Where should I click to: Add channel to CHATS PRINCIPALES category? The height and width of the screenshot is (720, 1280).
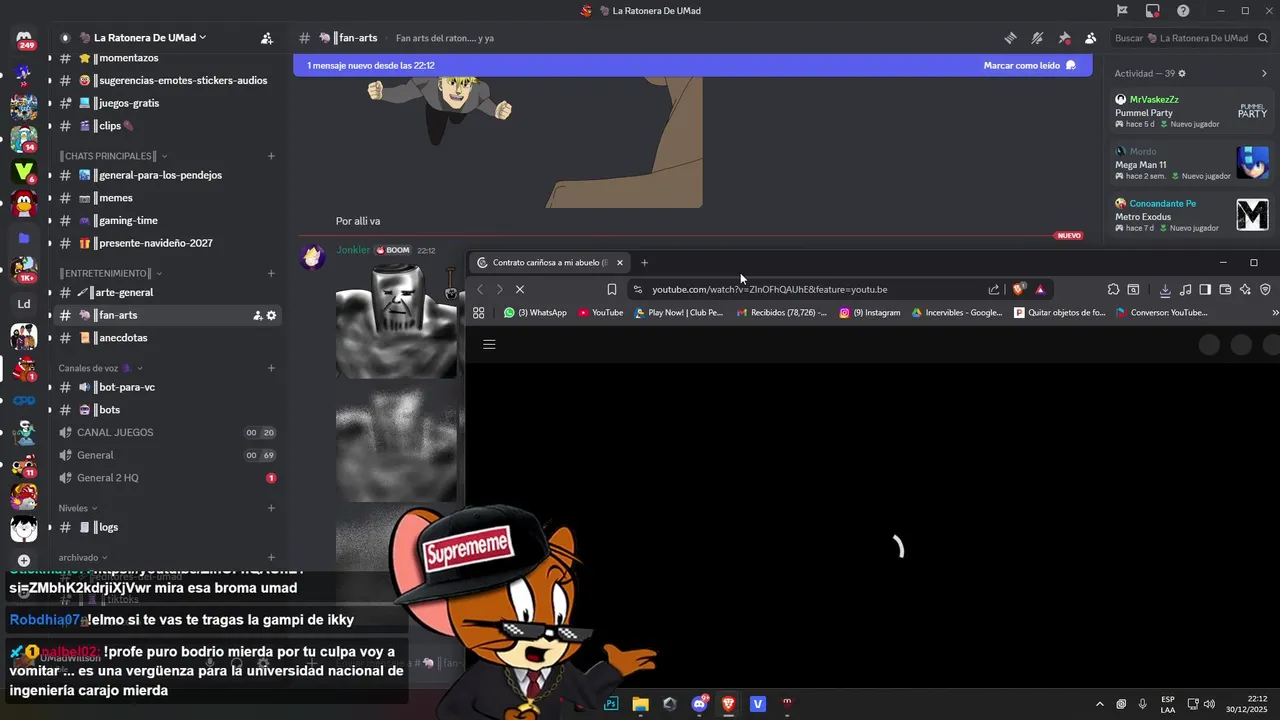(x=271, y=156)
